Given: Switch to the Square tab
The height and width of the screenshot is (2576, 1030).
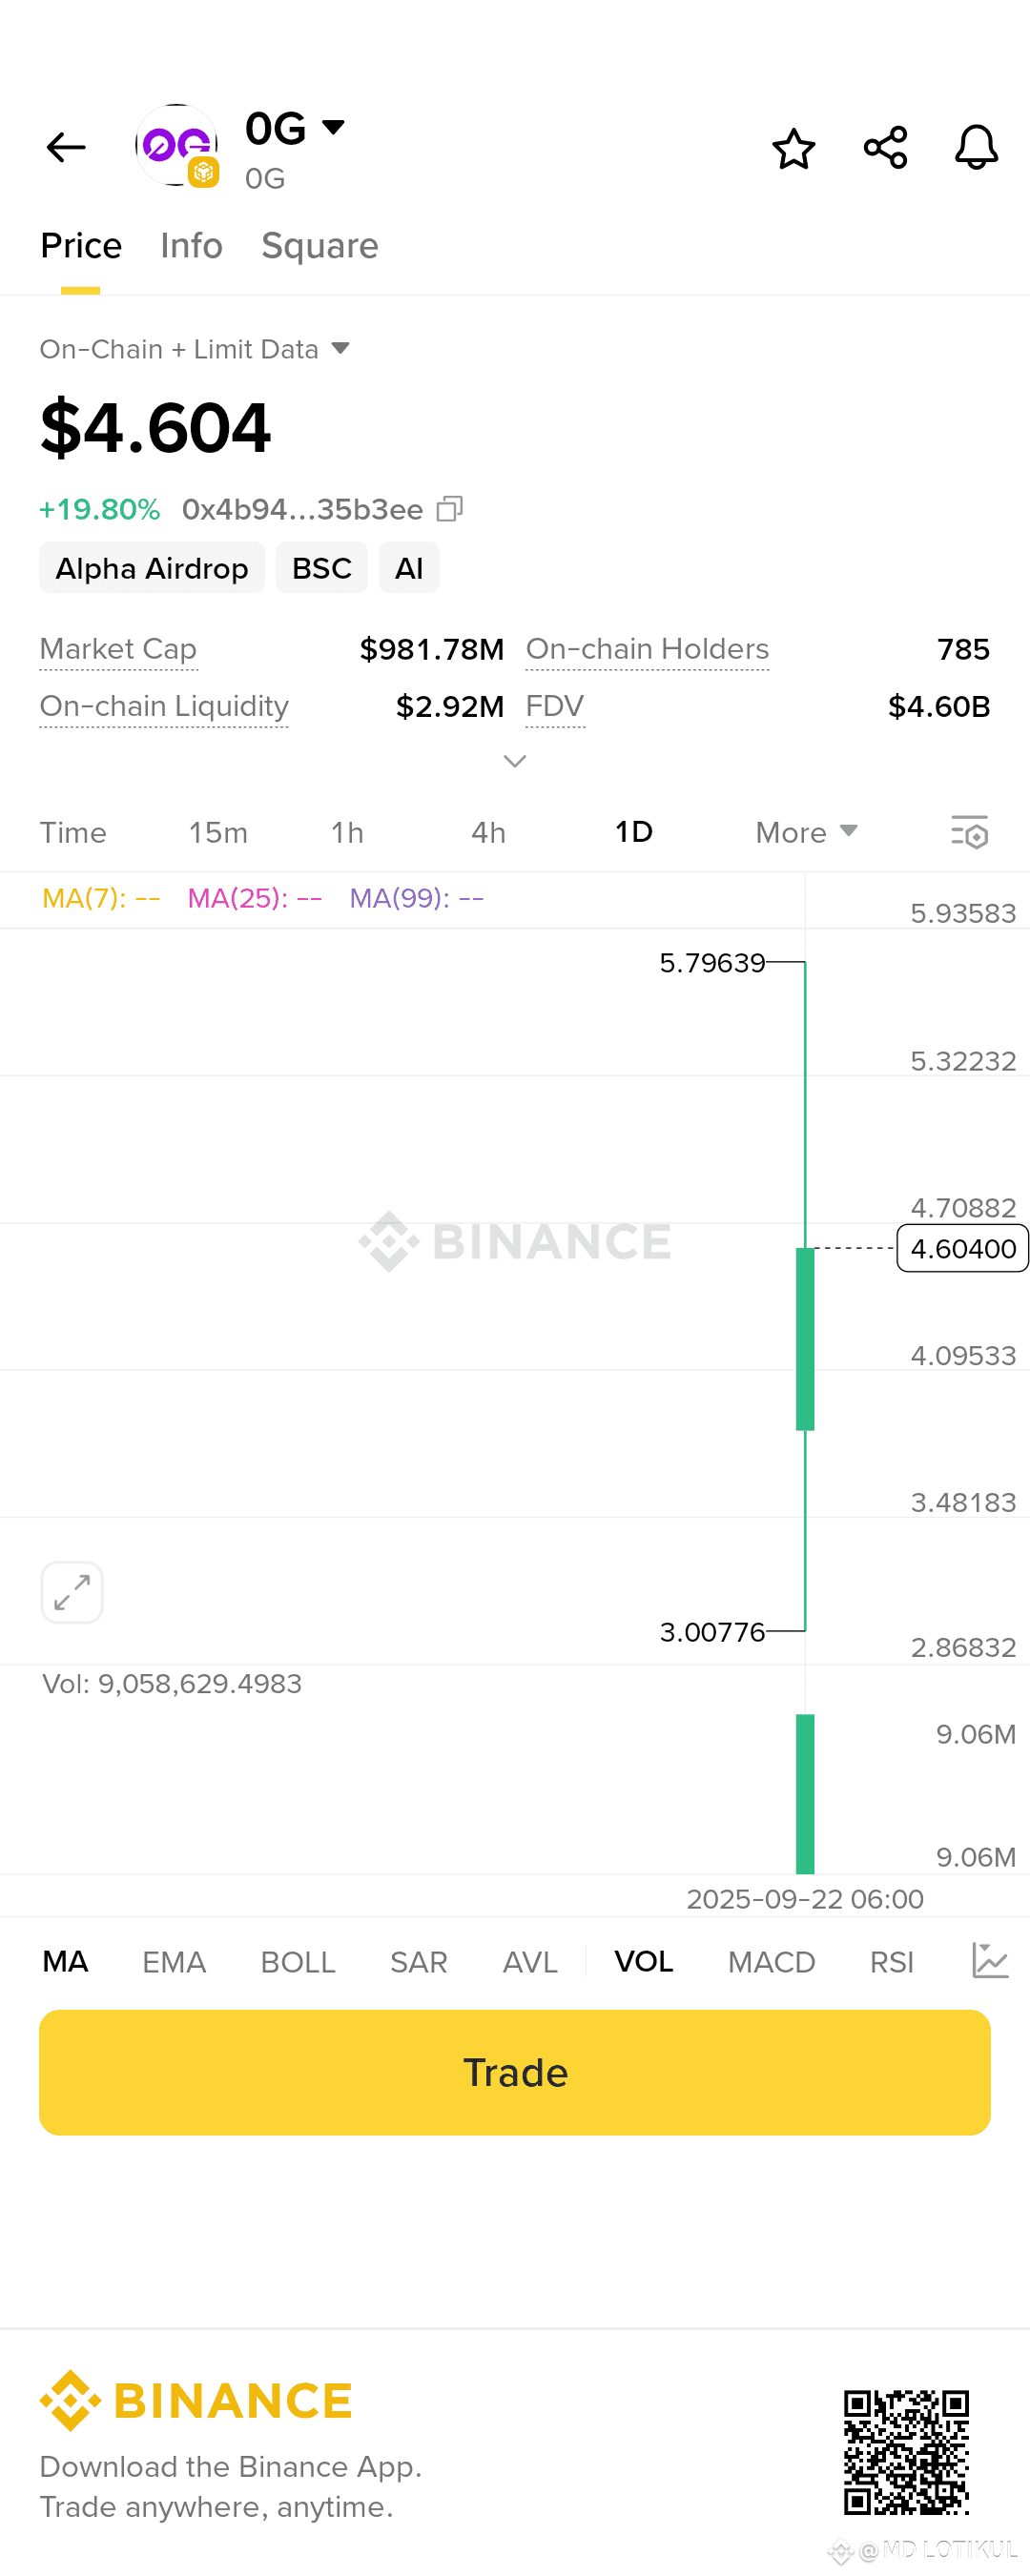Looking at the screenshot, I should pyautogui.click(x=319, y=246).
